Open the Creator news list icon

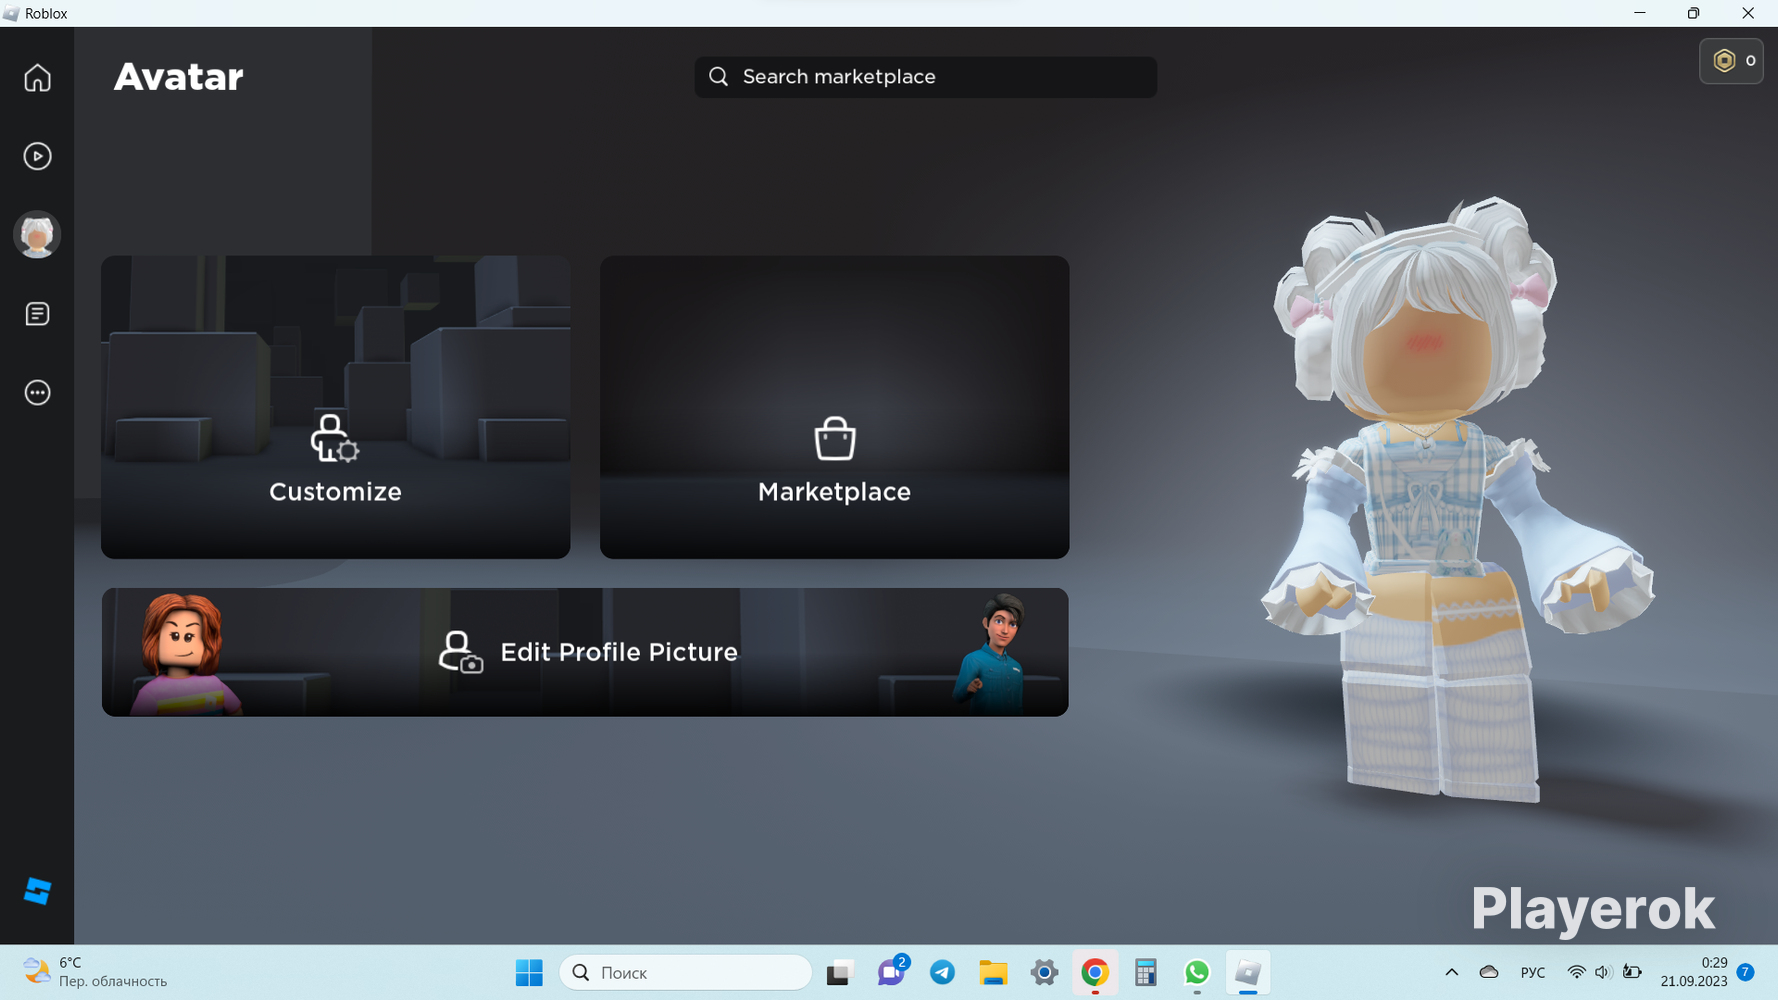(37, 314)
